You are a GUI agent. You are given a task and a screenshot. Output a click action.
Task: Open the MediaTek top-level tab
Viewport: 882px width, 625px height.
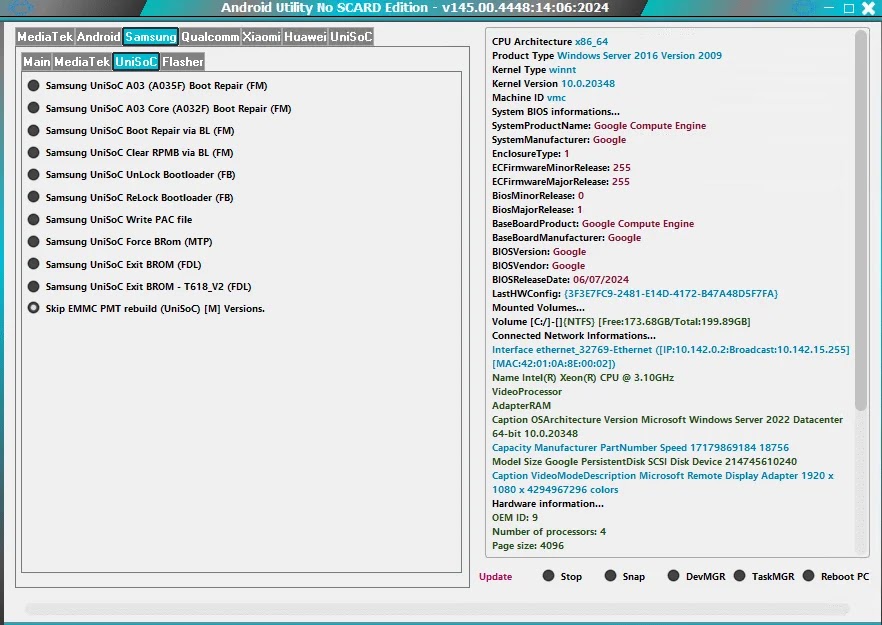coord(45,37)
